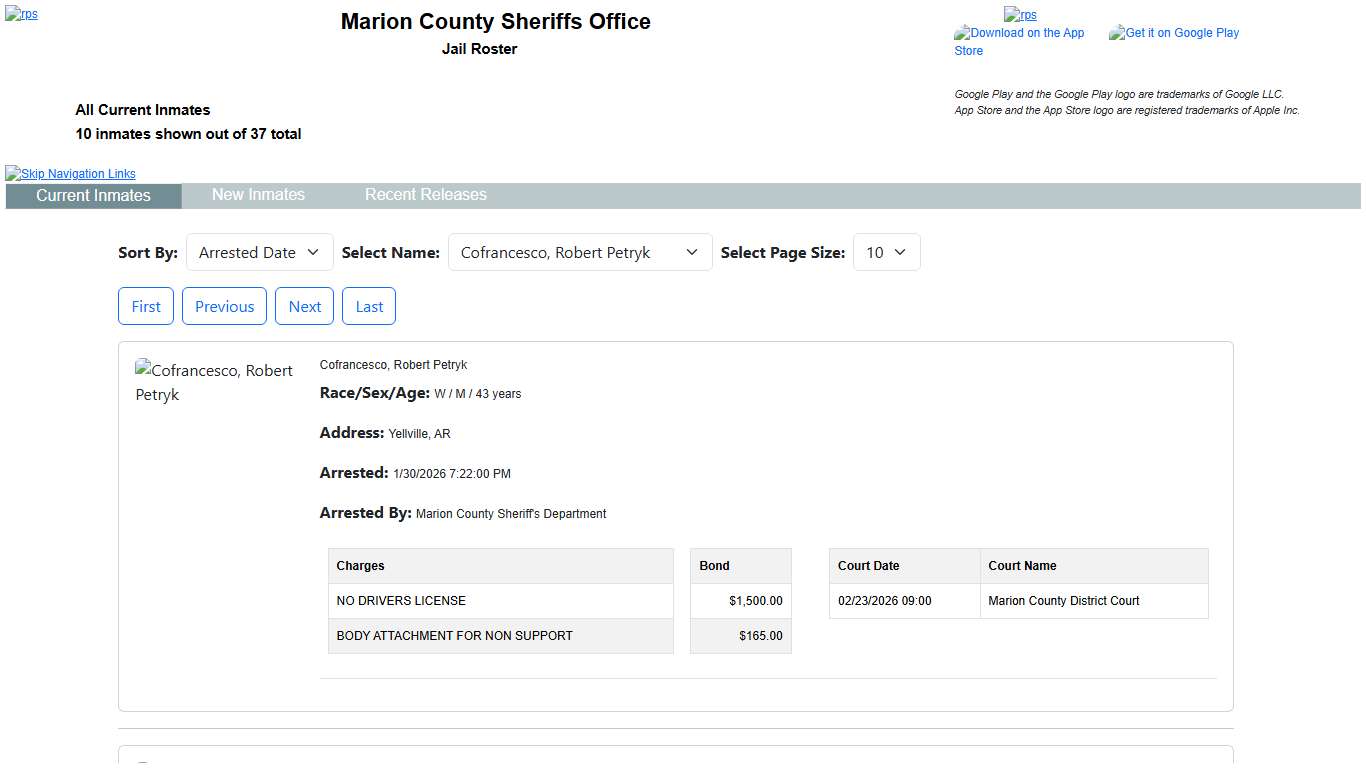Switch to the Current Inmates tab
Image resolution: width=1366 pixels, height=768 pixels.
point(93,196)
